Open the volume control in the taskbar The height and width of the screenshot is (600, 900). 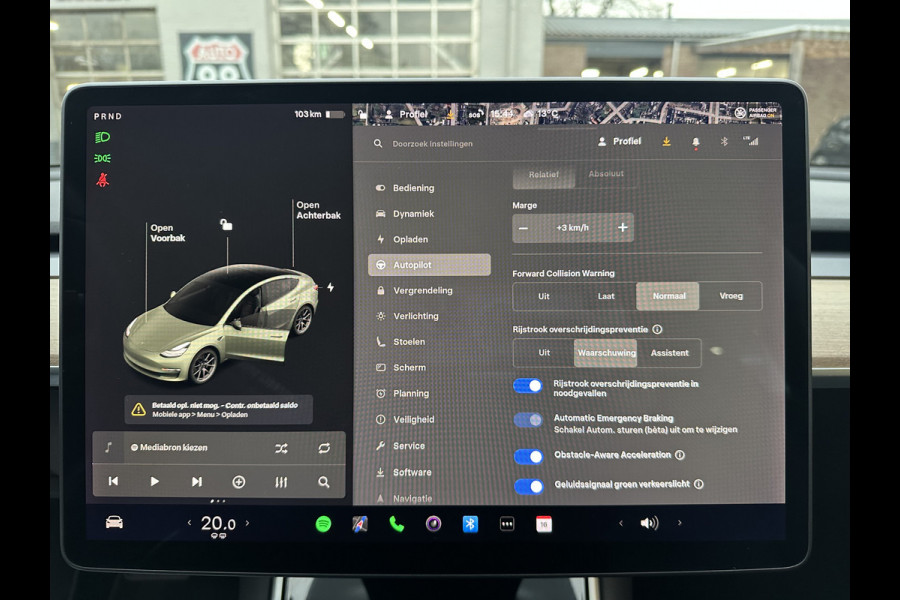648,521
